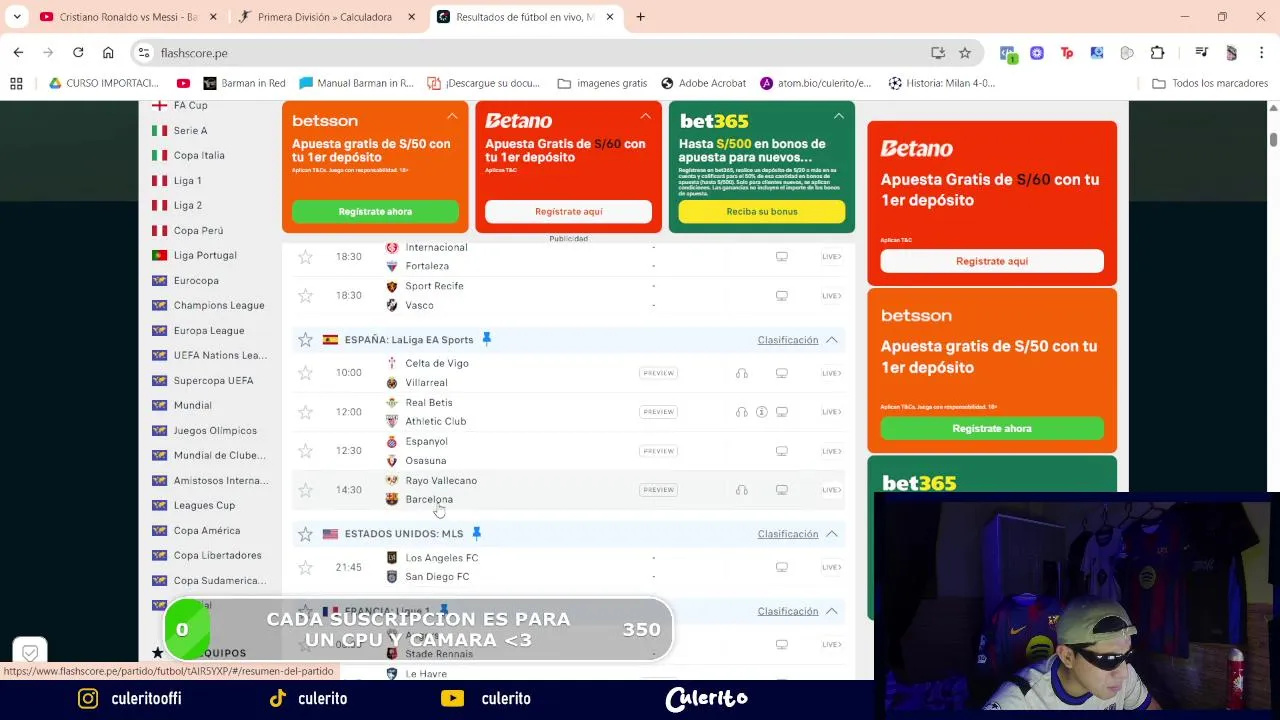
Task: Favorite the Sport Recife vs Vasco star
Action: [x=305, y=296]
